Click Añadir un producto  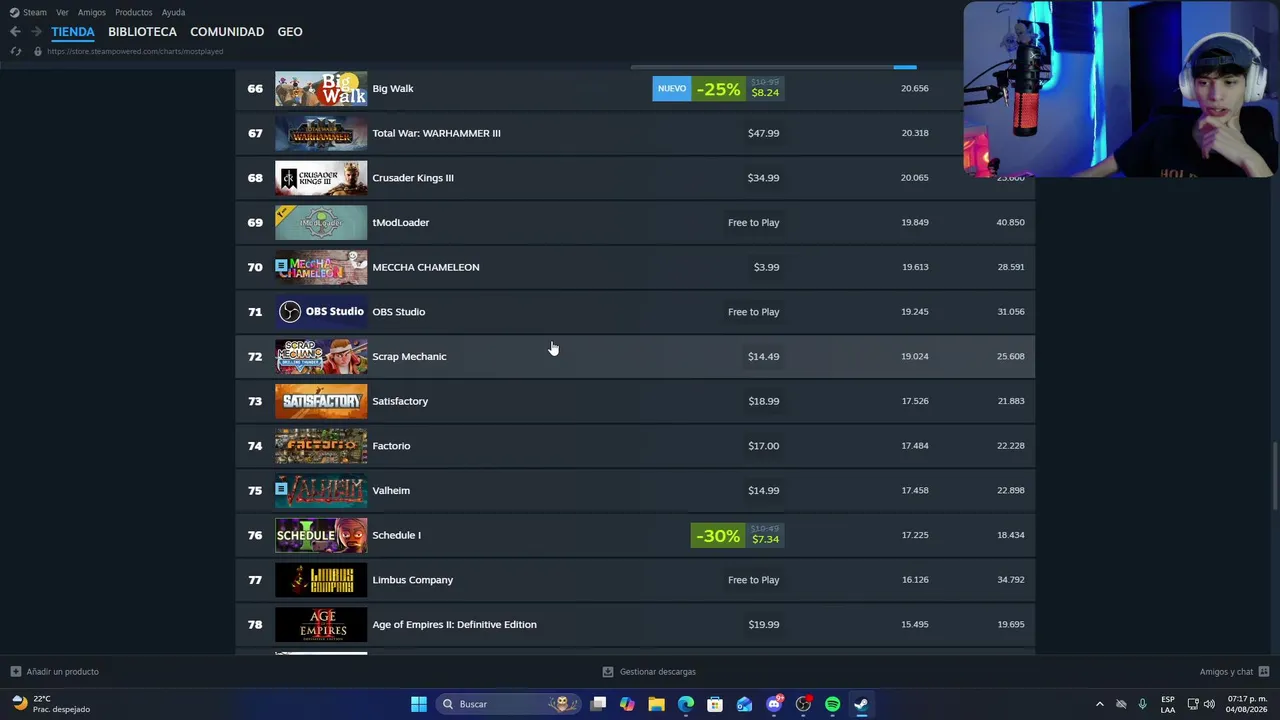(63, 672)
